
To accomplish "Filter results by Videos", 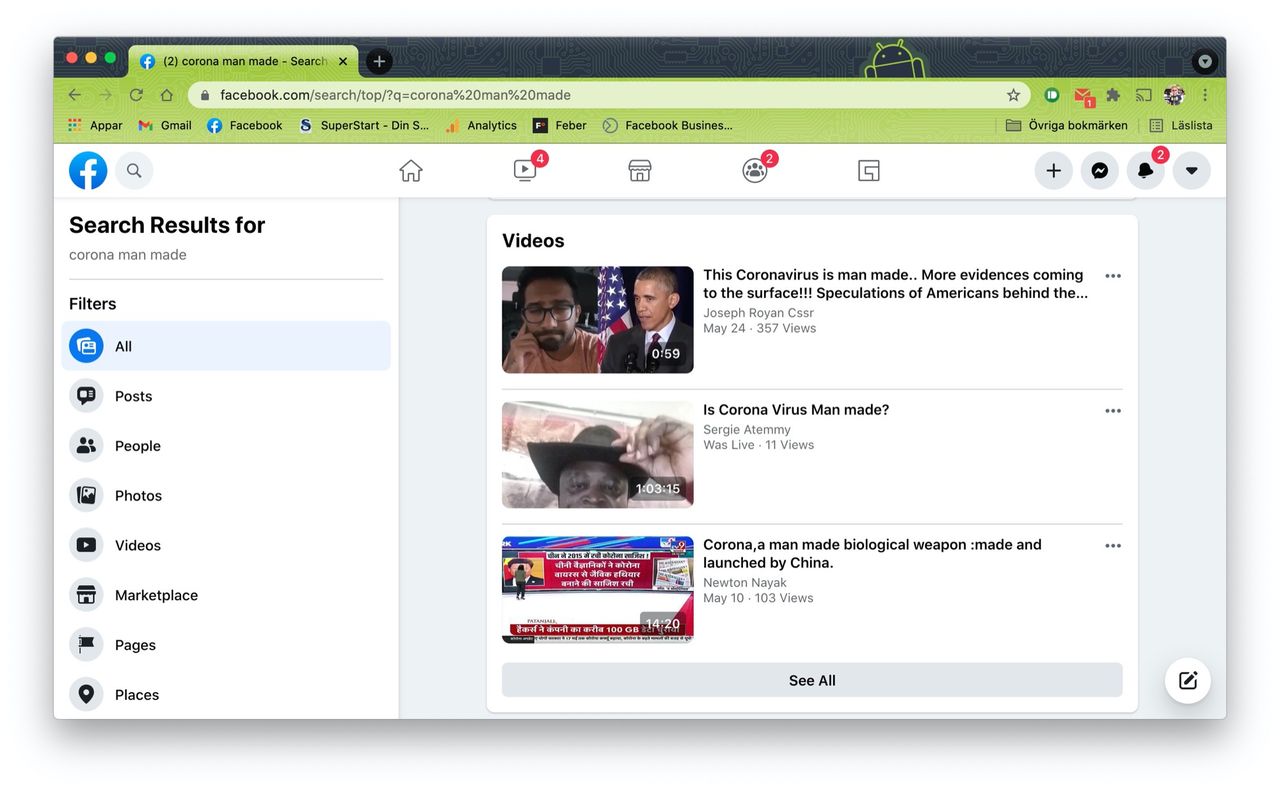I will click(x=226, y=545).
